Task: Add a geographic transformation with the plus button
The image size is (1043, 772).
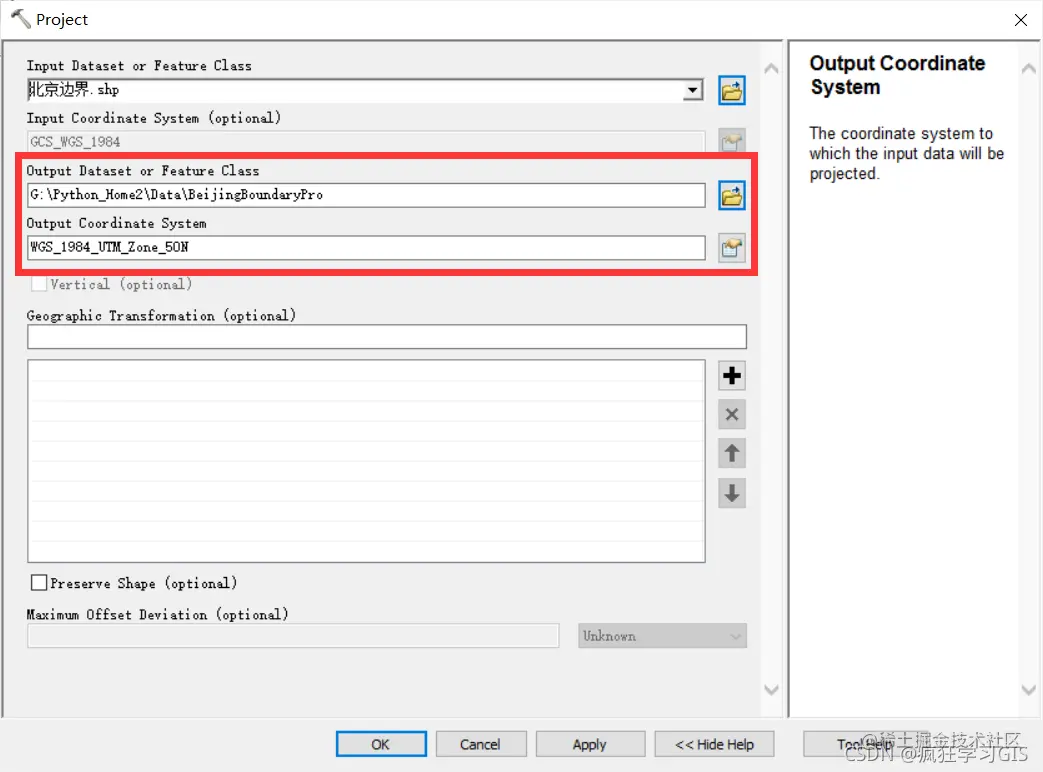Action: coord(732,376)
